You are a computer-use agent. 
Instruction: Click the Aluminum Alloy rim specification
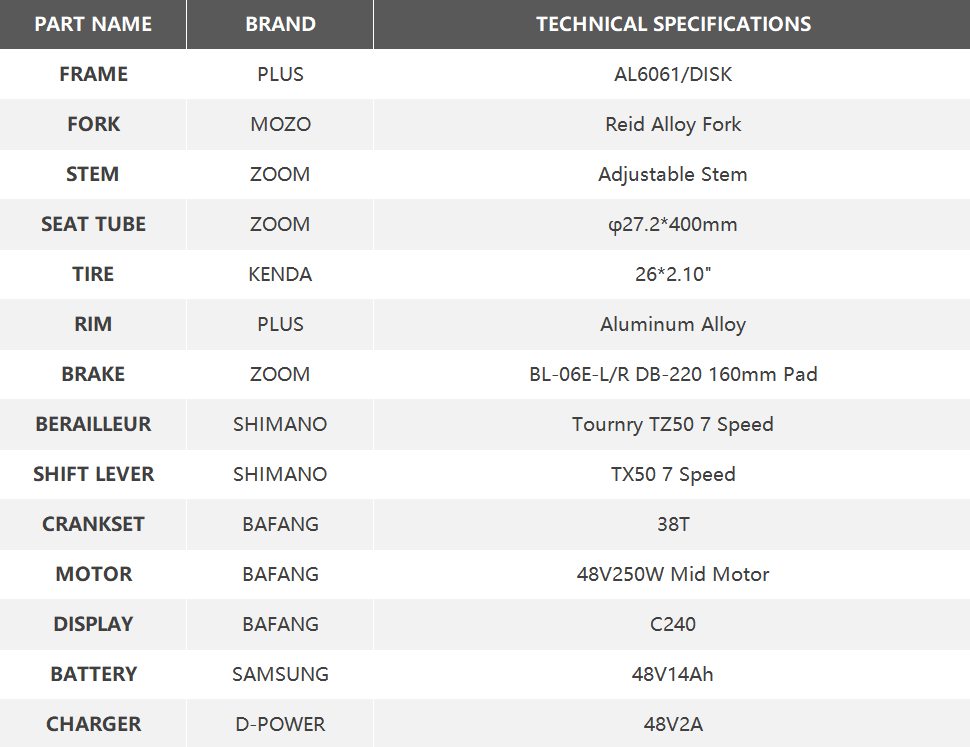point(673,324)
